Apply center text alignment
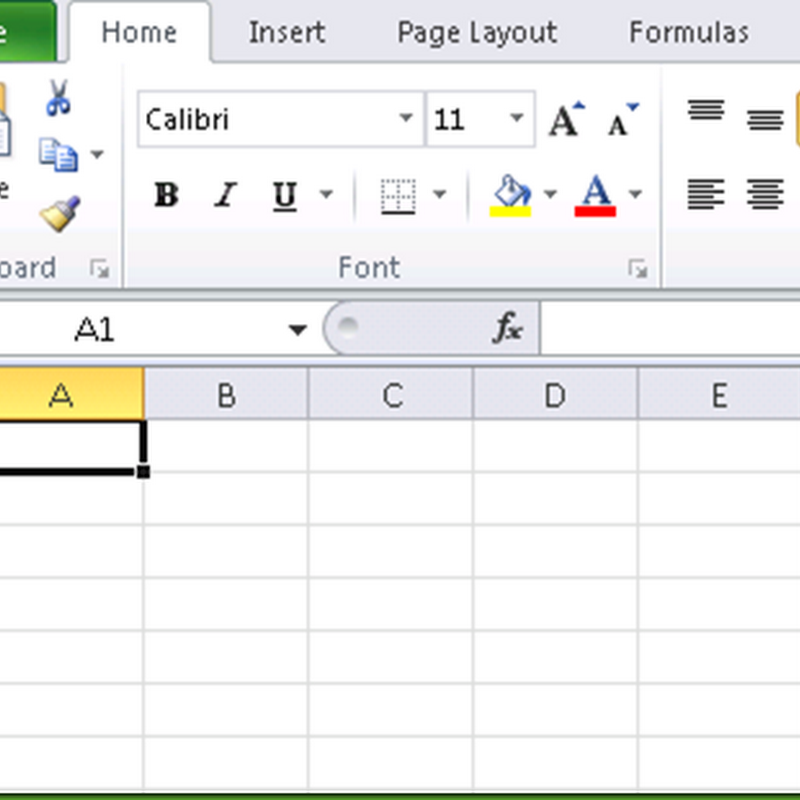 (766, 194)
